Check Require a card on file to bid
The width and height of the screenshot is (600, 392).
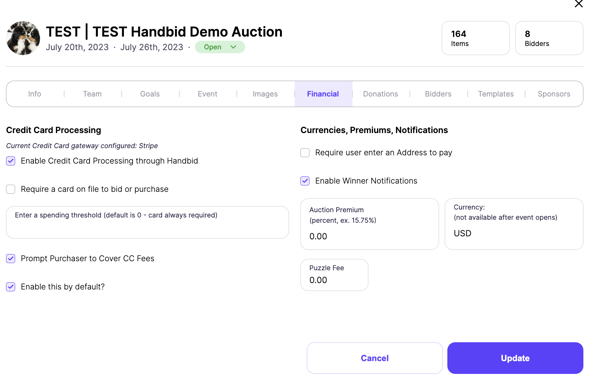(x=11, y=189)
